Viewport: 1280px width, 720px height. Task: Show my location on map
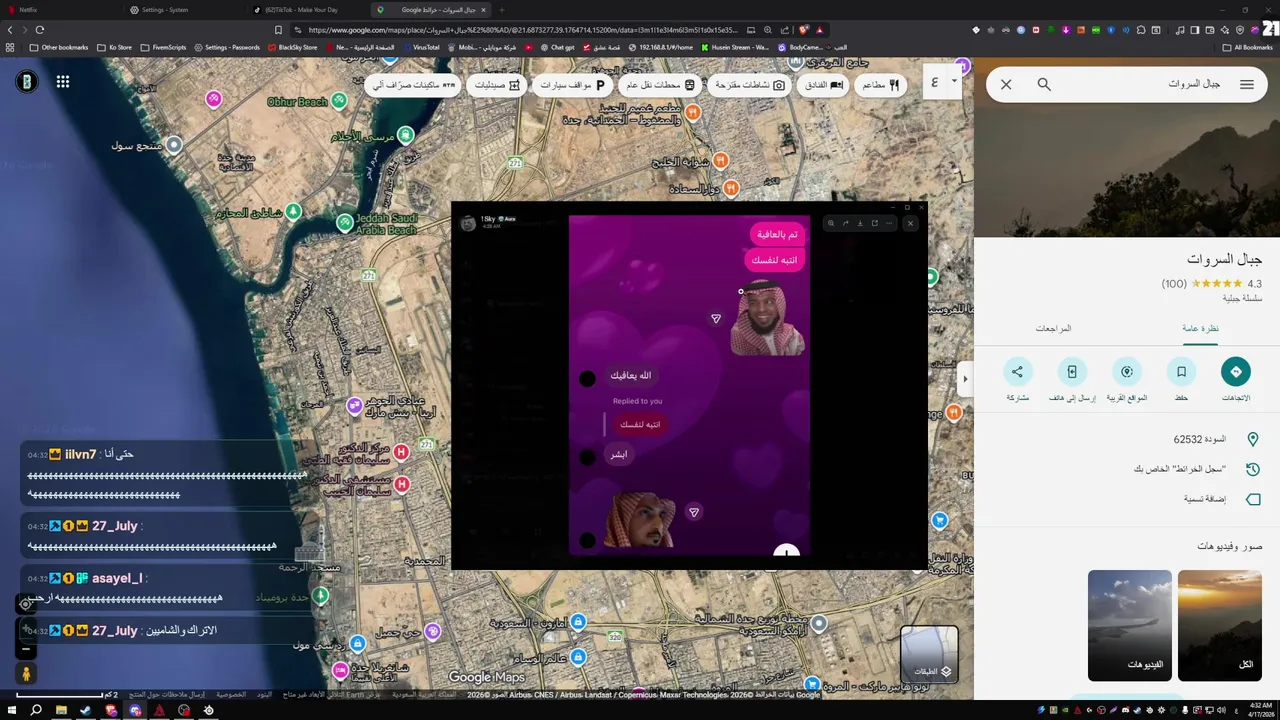(x=26, y=603)
